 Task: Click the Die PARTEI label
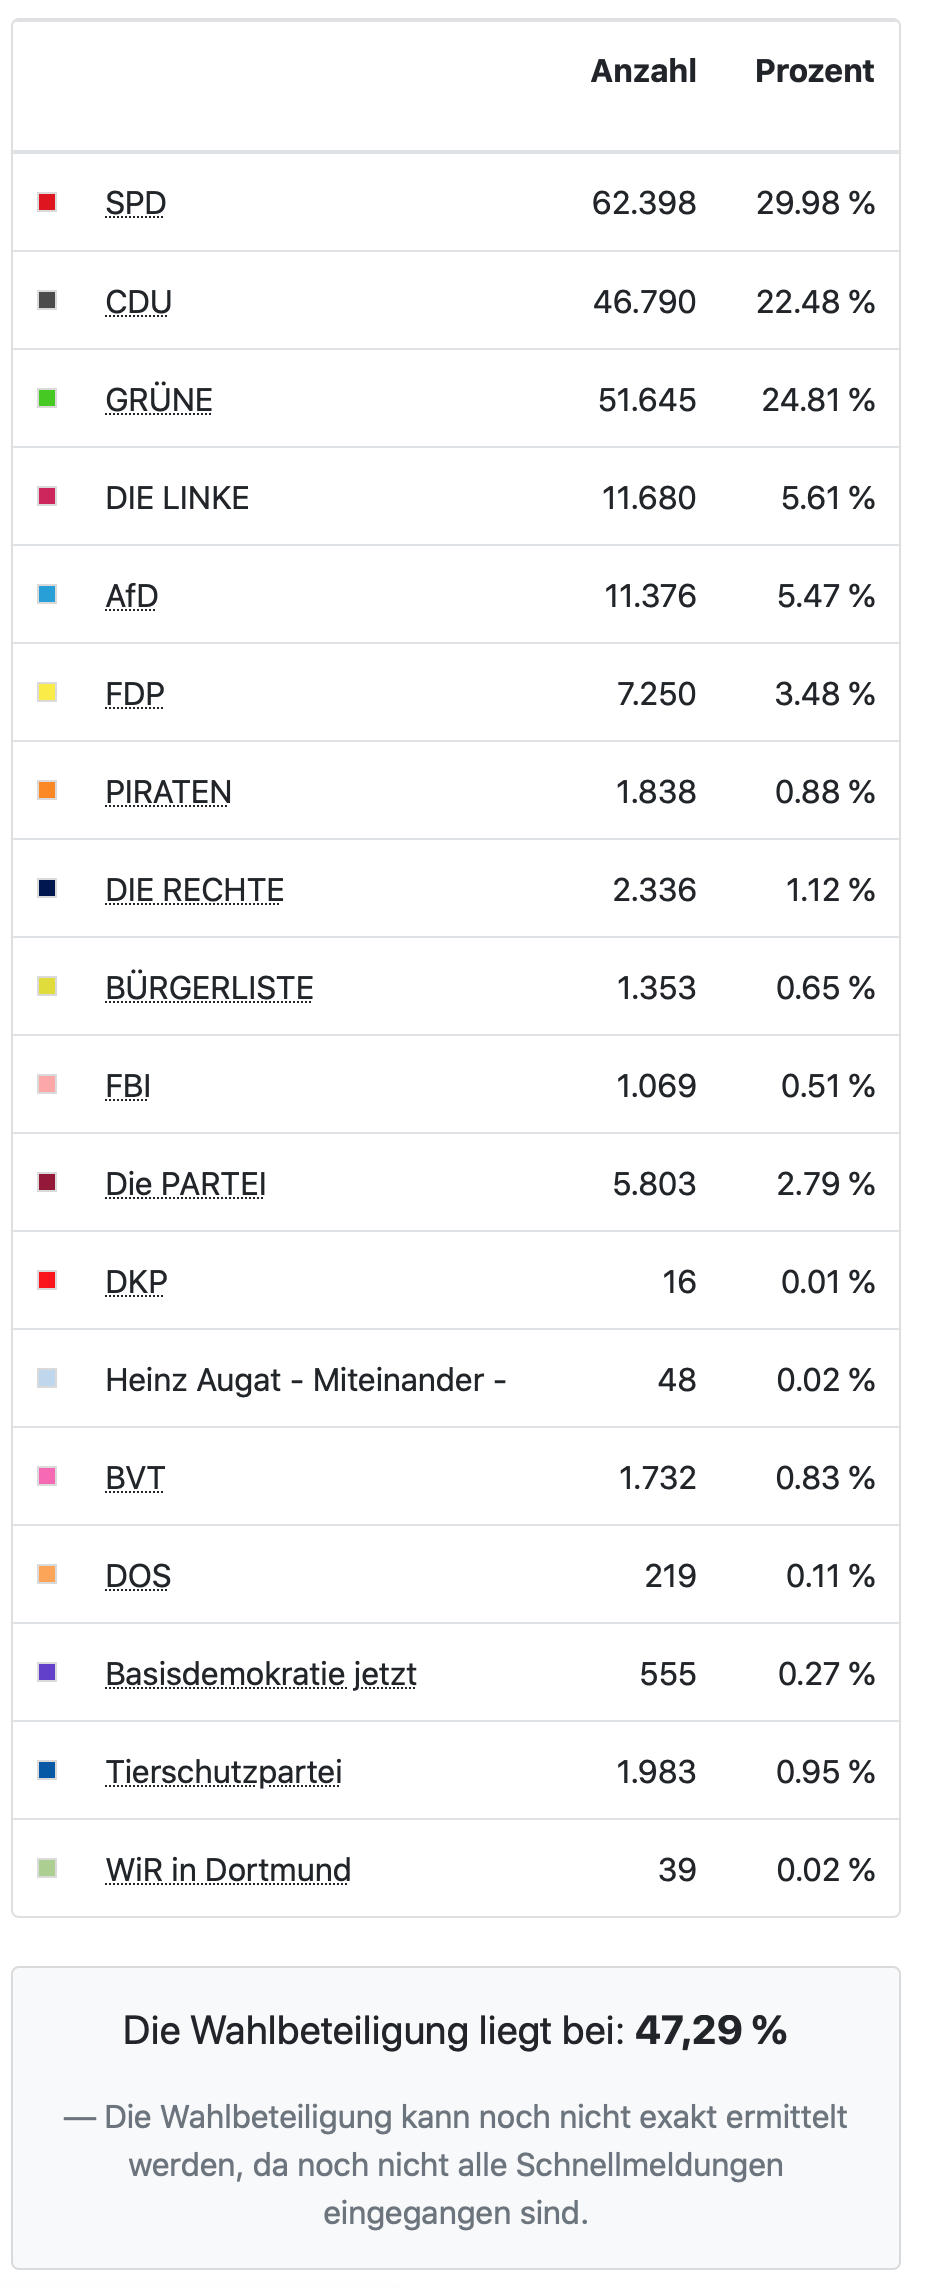(x=186, y=1183)
